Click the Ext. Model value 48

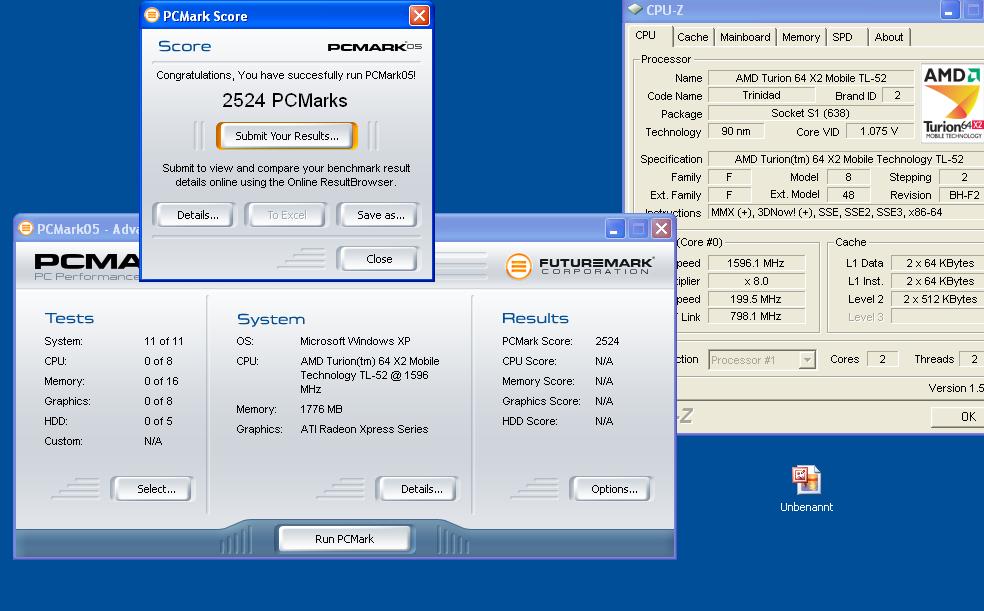tap(848, 195)
